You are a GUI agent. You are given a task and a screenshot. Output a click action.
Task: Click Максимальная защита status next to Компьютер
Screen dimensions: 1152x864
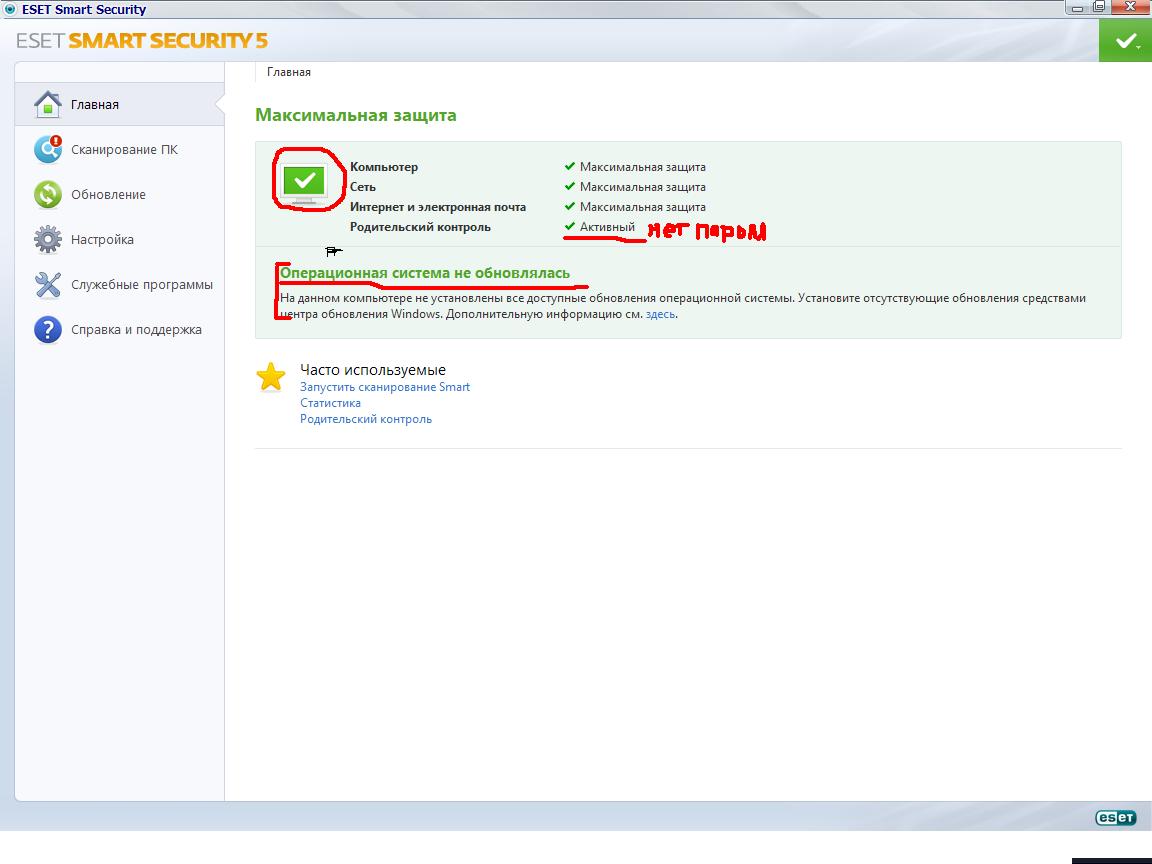(643, 167)
